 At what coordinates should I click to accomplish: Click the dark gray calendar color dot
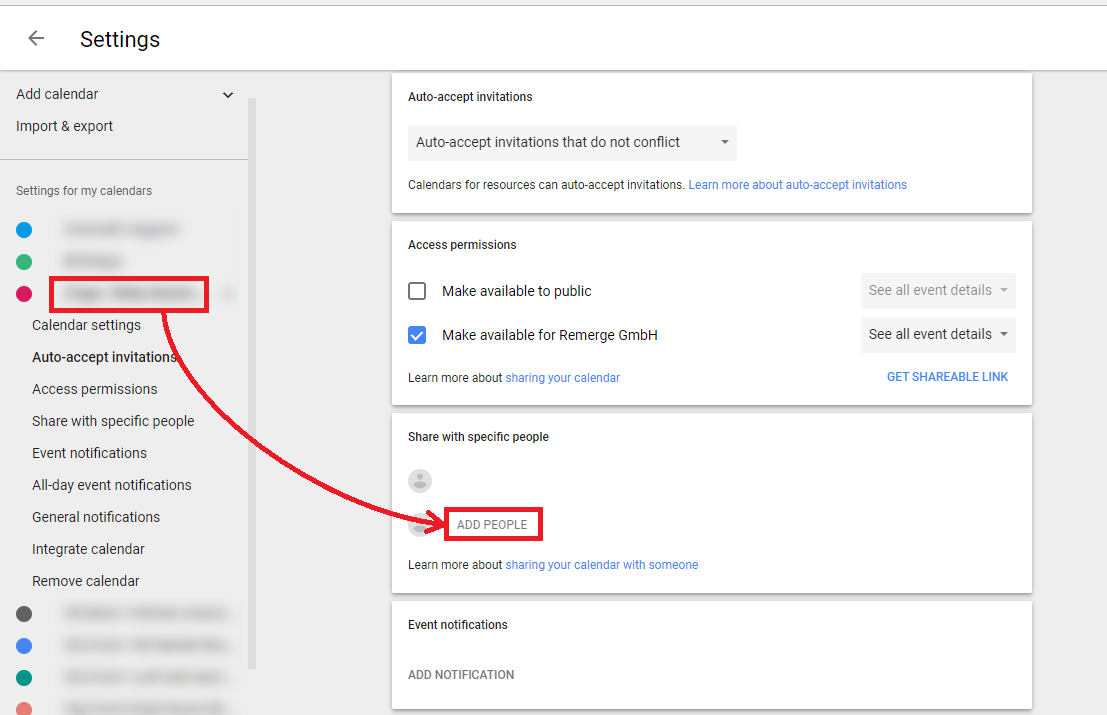[x=24, y=614]
